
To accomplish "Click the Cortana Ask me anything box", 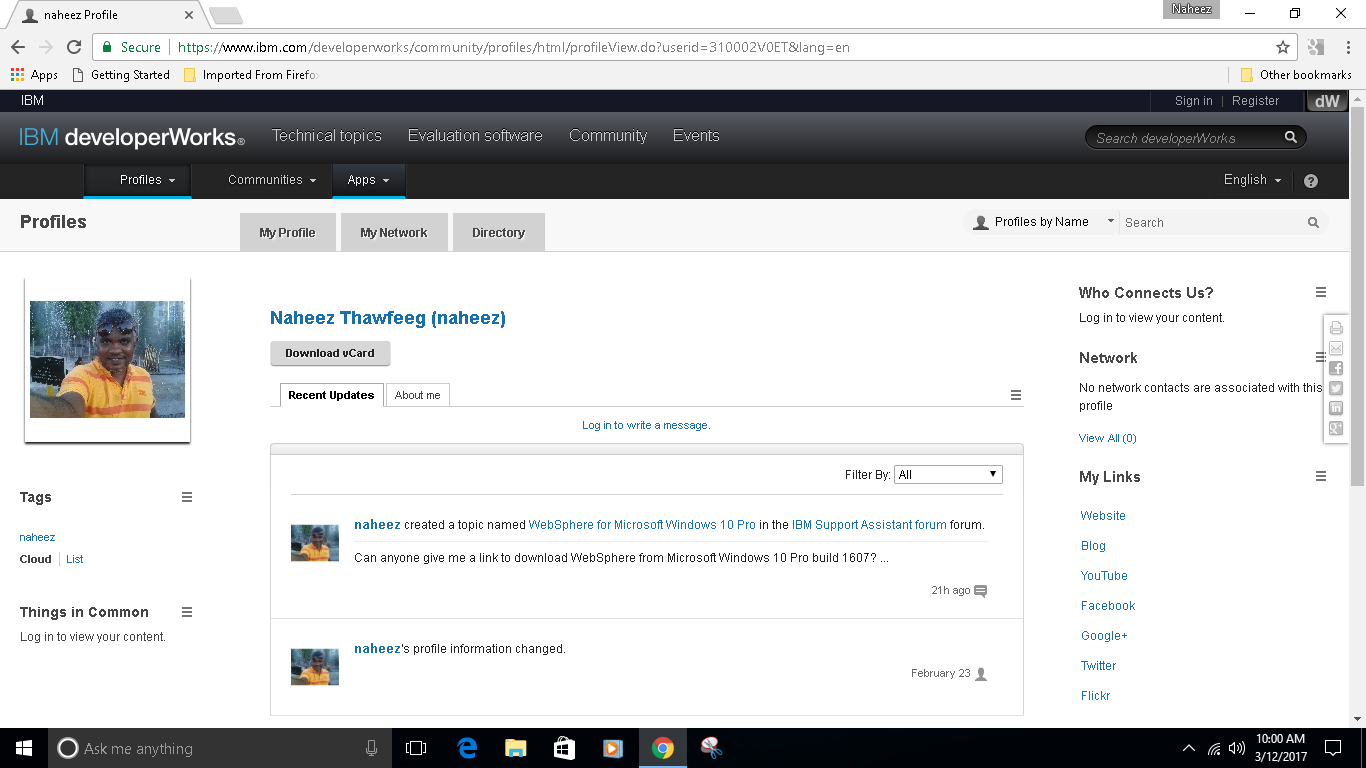I will (x=219, y=748).
